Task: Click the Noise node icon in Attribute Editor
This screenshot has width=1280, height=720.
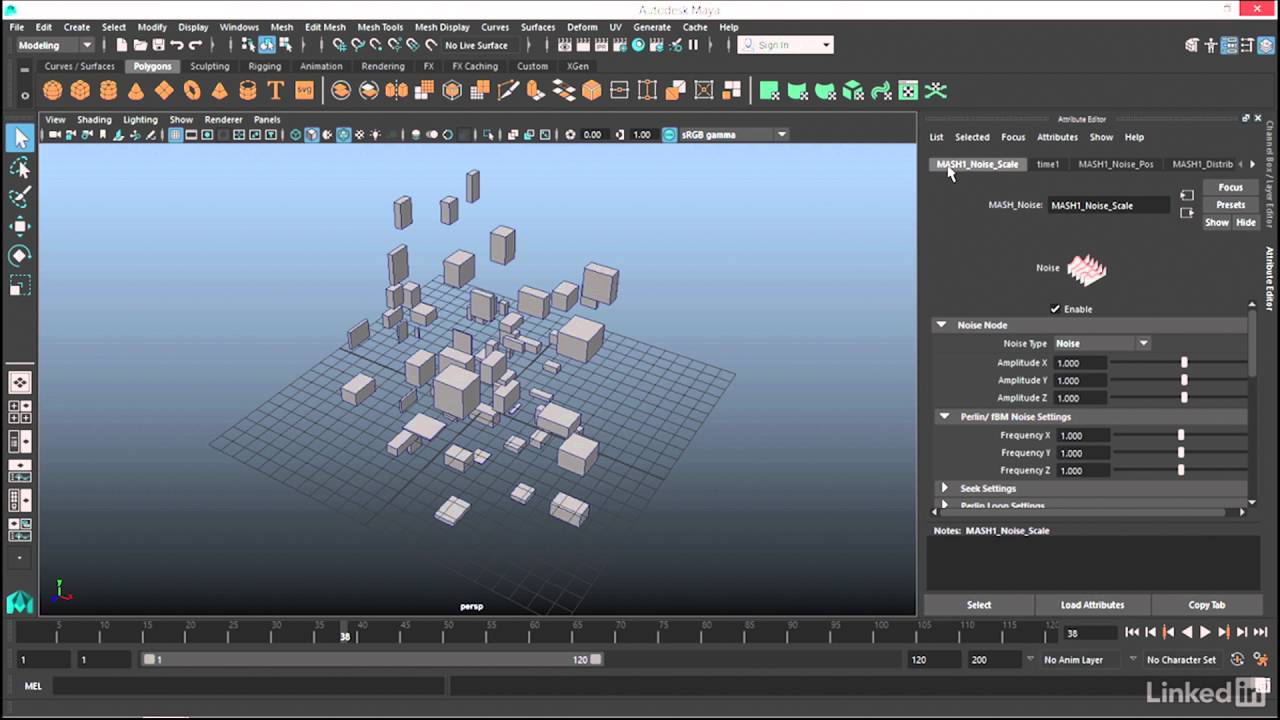Action: point(1086,268)
